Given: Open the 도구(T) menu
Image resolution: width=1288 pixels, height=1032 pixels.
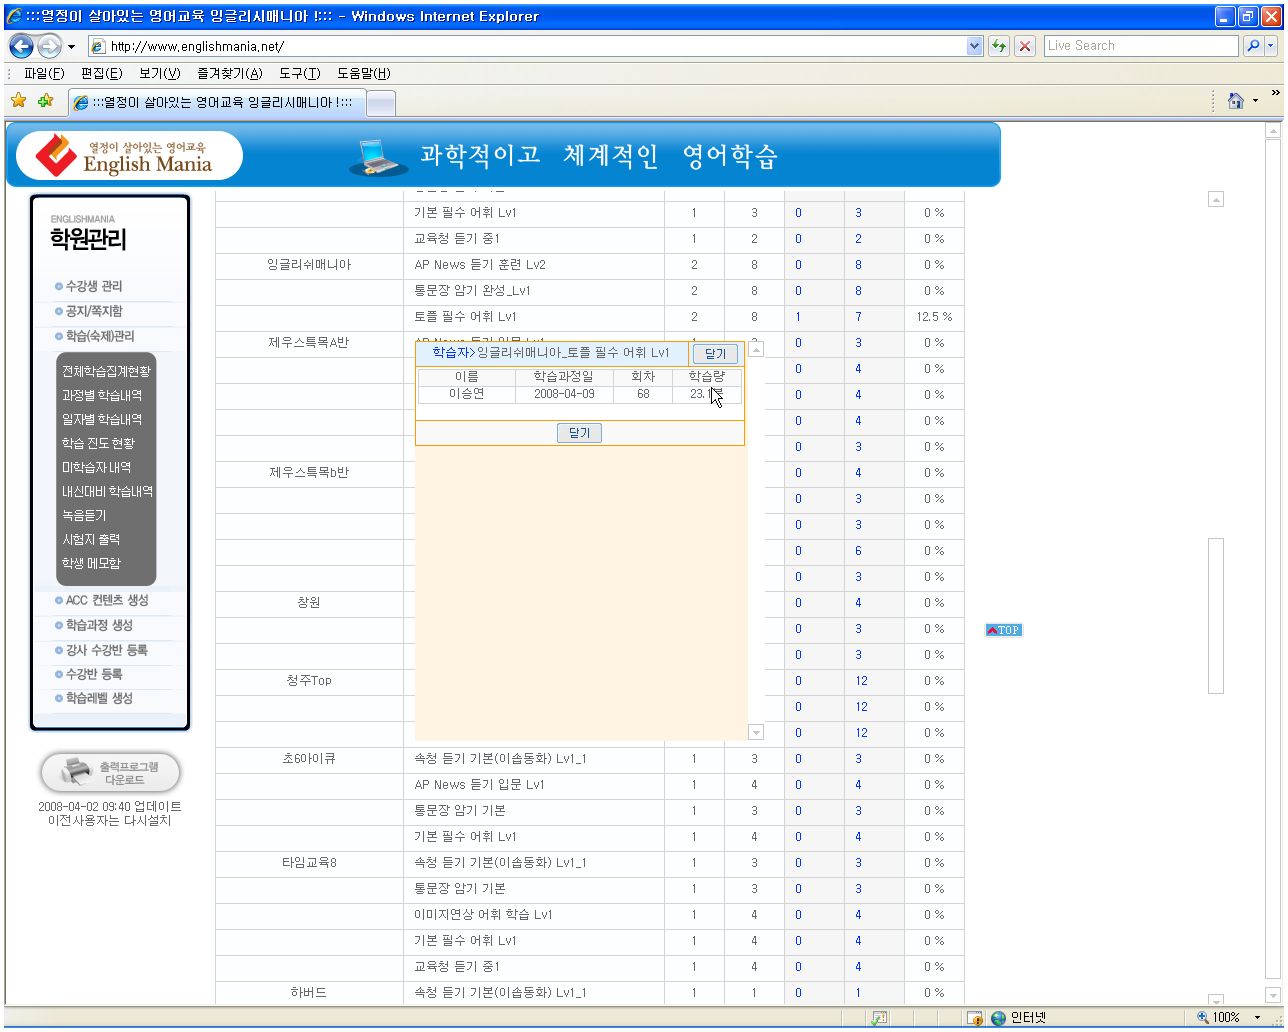Looking at the screenshot, I should coord(299,74).
